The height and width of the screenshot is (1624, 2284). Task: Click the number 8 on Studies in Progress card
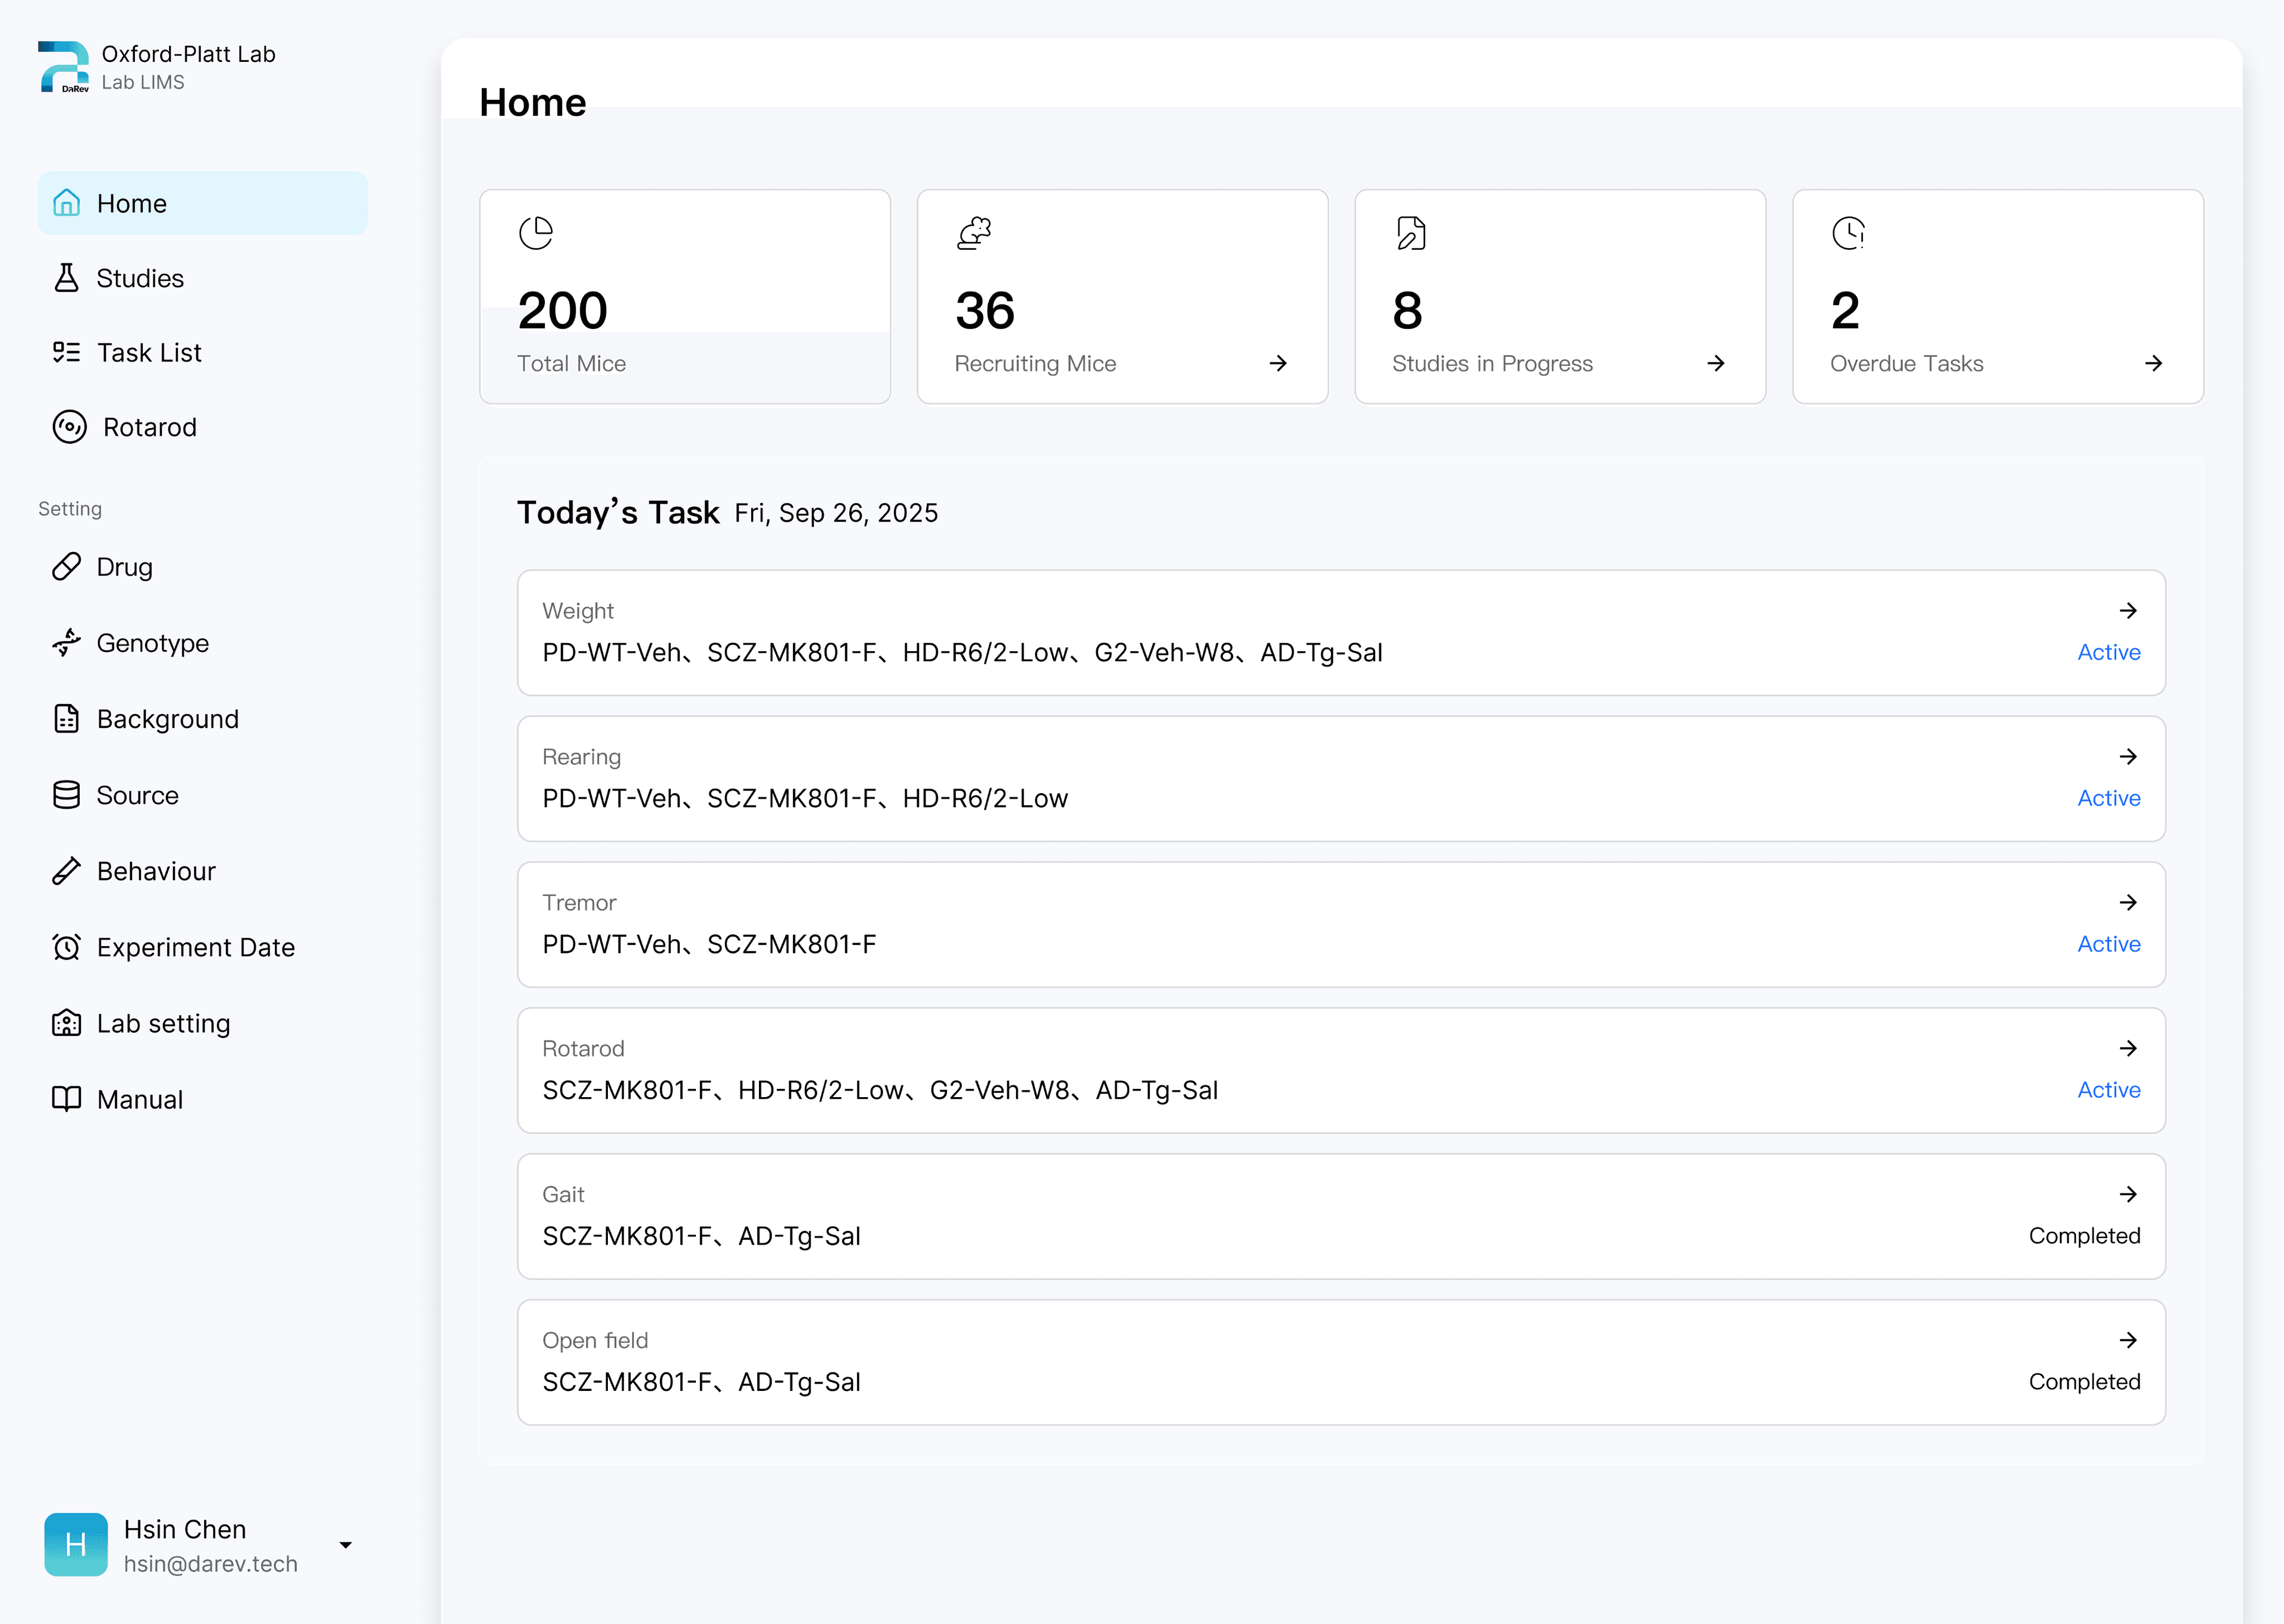(x=1407, y=311)
